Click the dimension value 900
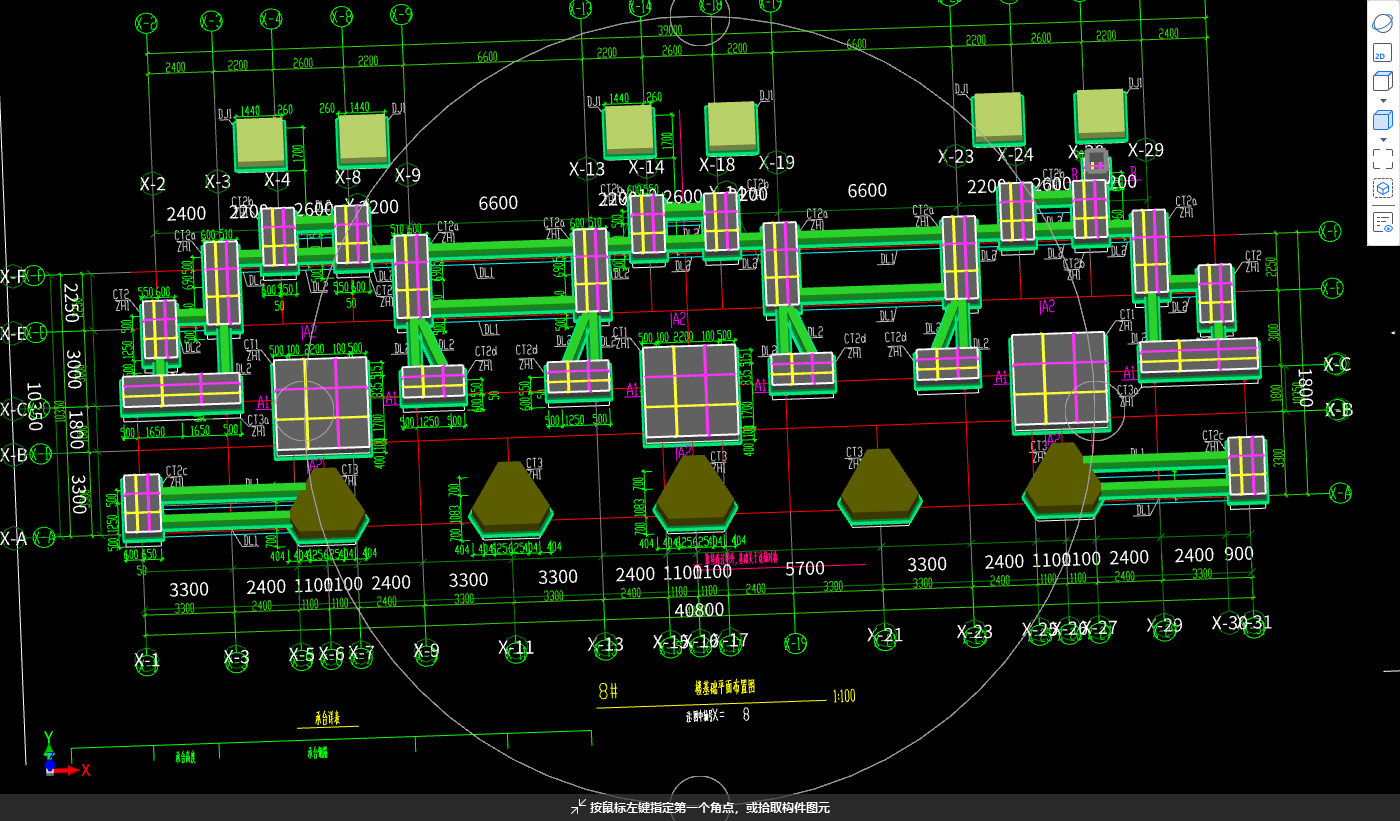The image size is (1400, 821). tap(1238, 554)
